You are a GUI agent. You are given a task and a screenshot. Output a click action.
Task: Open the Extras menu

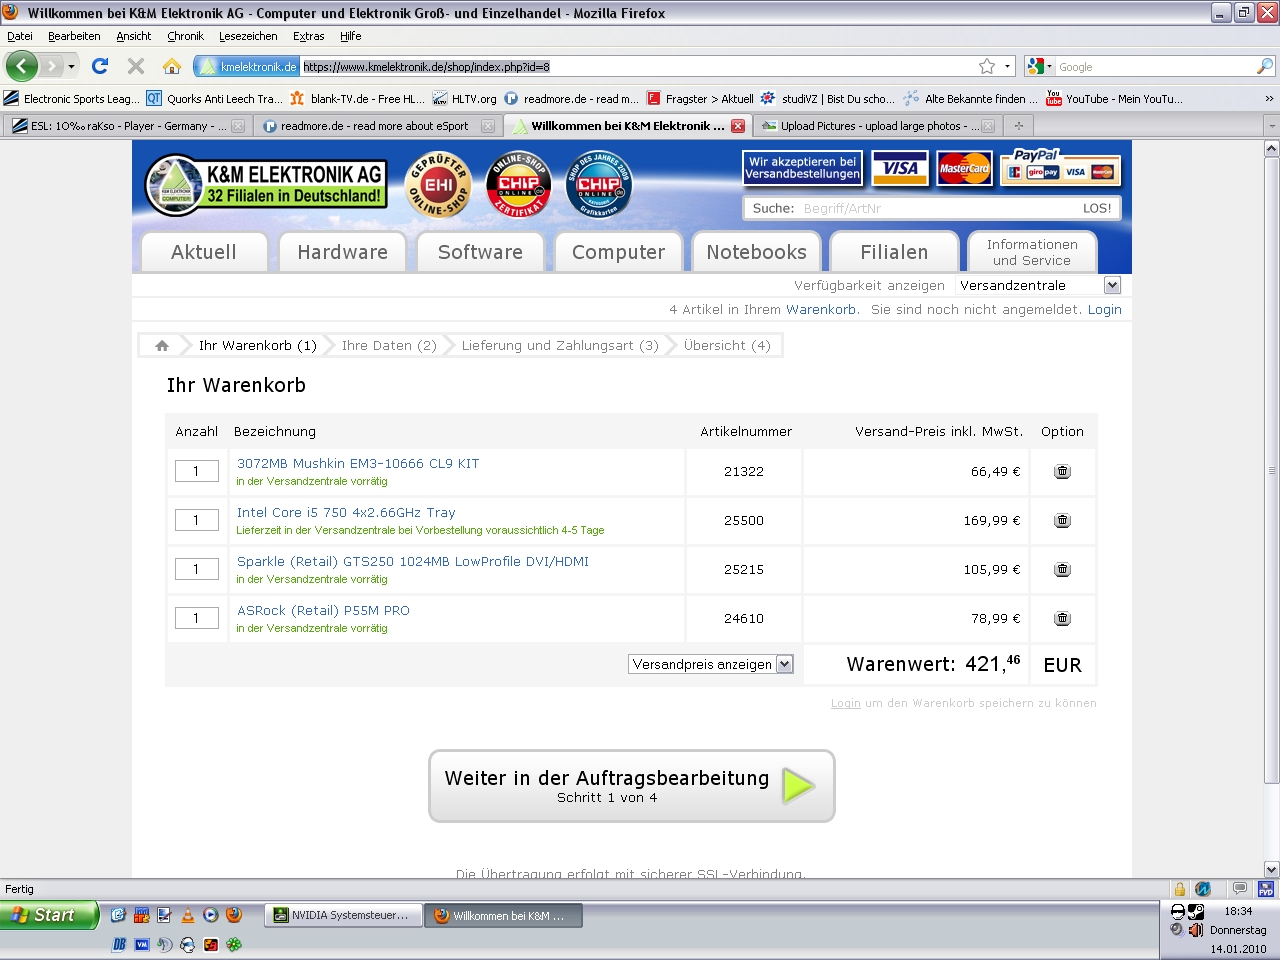(309, 36)
